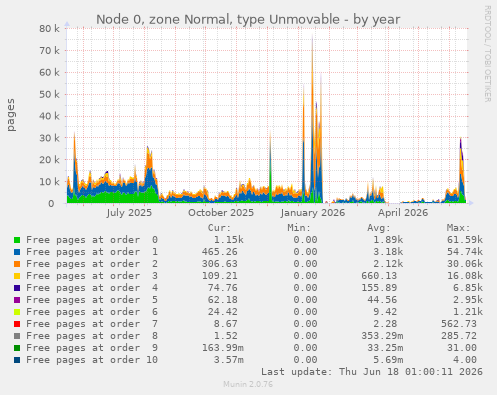Click the '30 k' y-axis label

pyautogui.click(x=49, y=138)
